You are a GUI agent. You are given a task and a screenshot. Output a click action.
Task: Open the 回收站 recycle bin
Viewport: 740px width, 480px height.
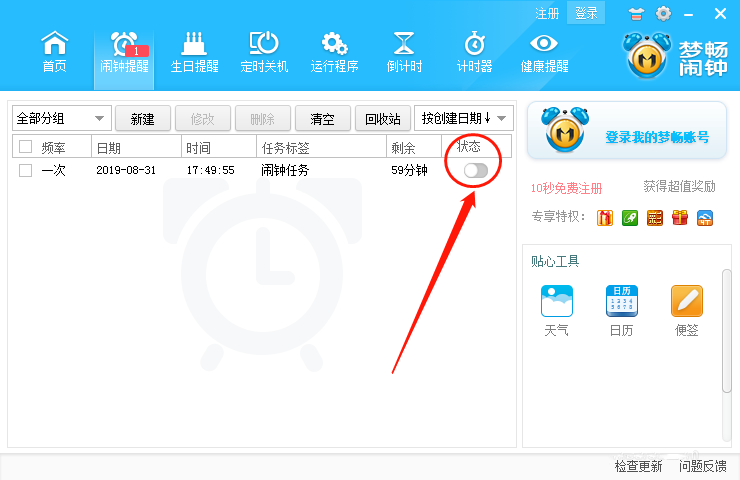[382, 118]
